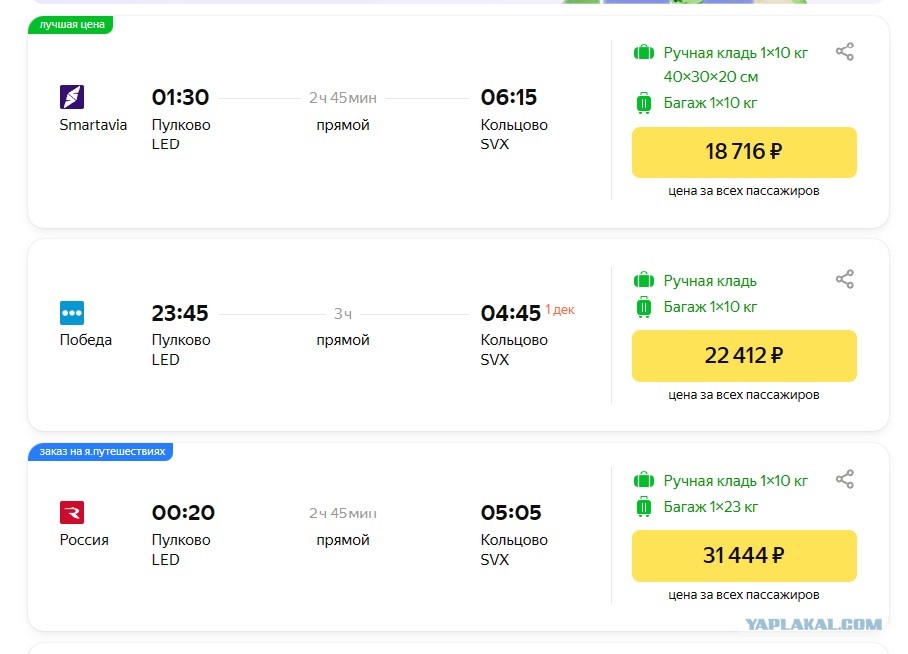
Task: Click the green baggage icon for Россия
Action: [644, 507]
